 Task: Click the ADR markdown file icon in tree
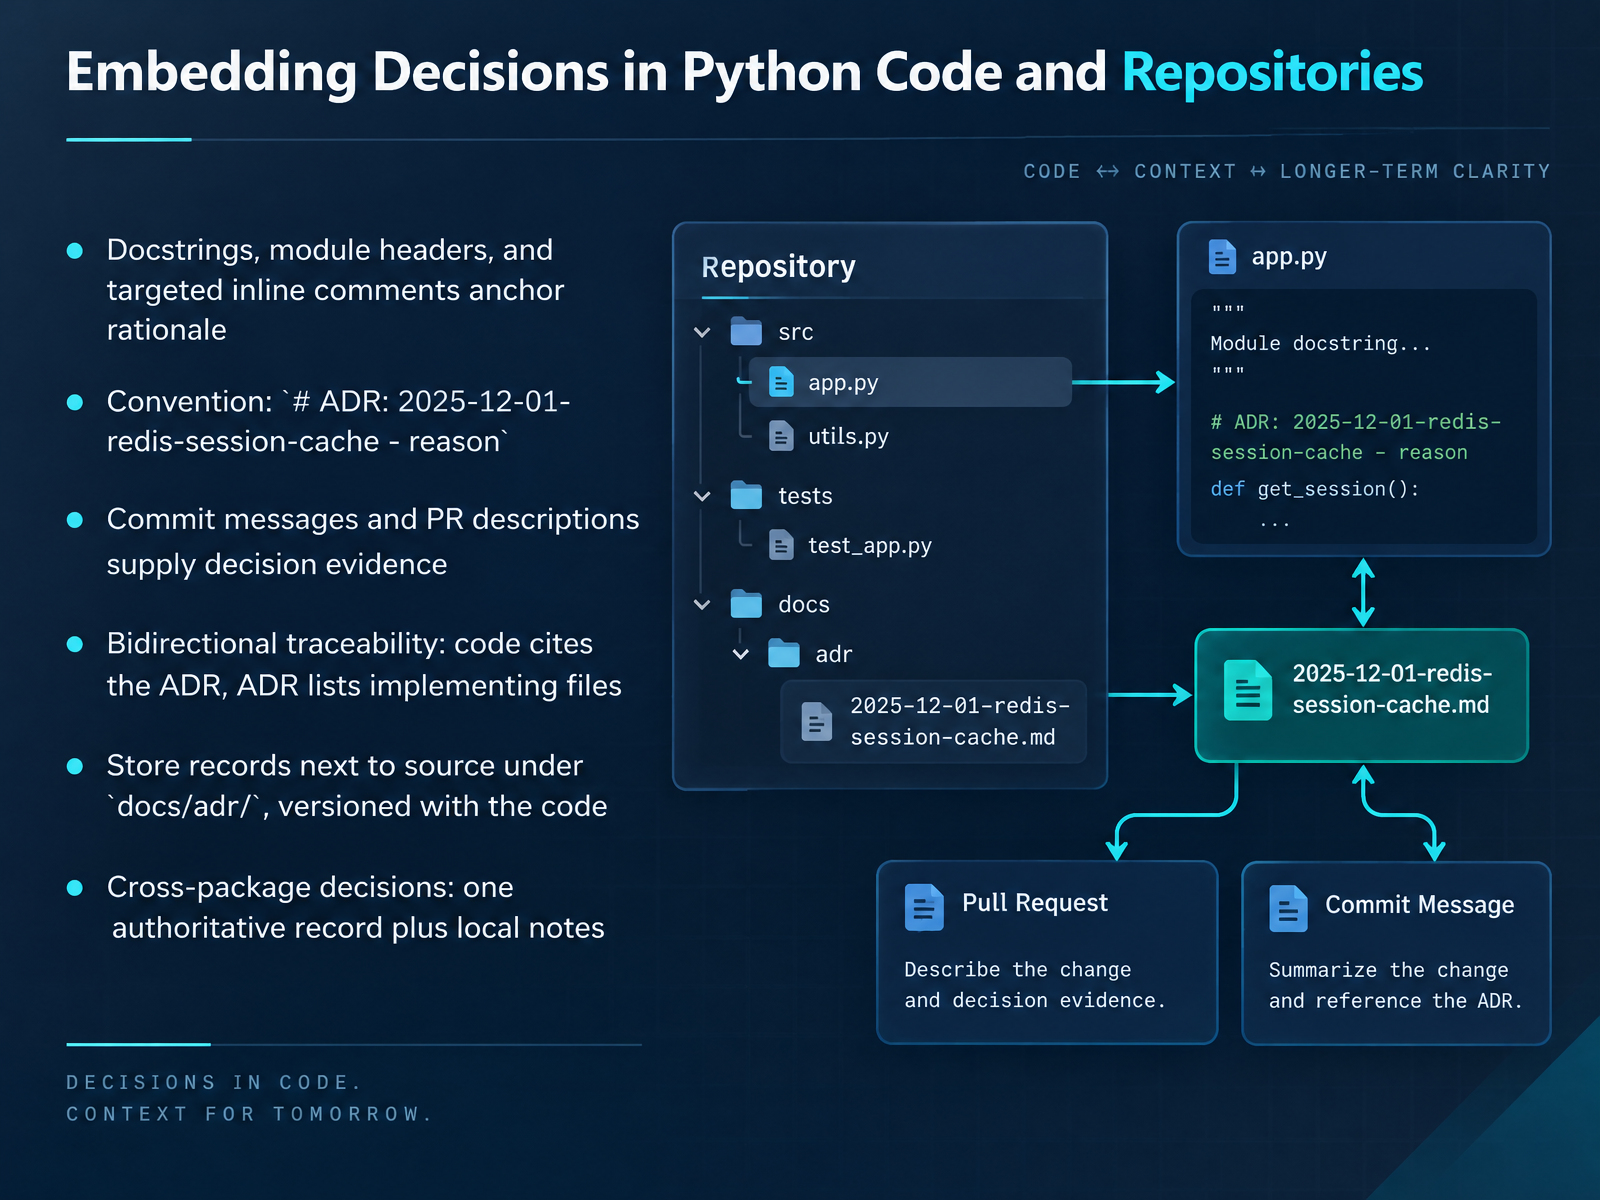pyautogui.click(x=816, y=721)
